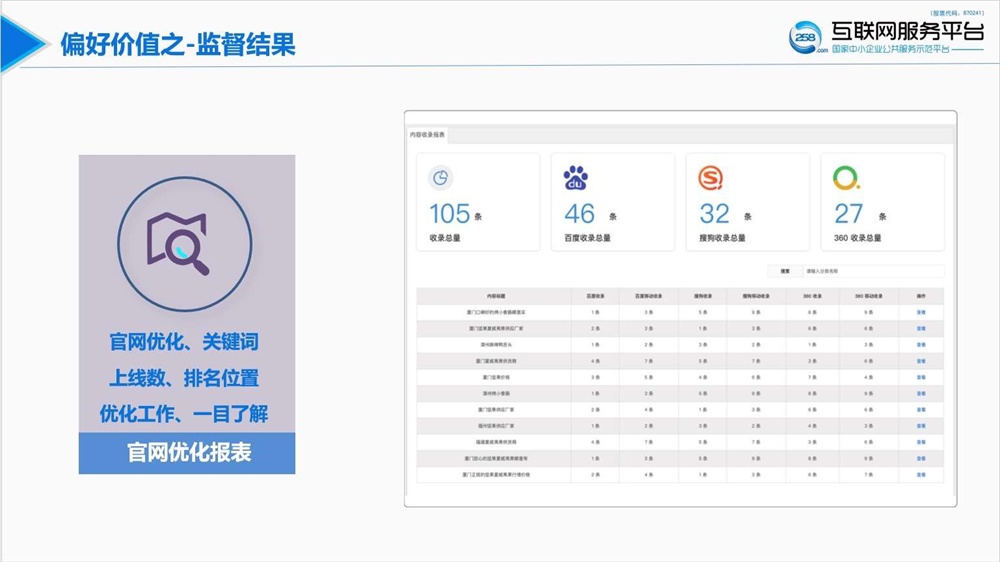
Task: Click 查看 link in first table row
Action: (x=920, y=313)
